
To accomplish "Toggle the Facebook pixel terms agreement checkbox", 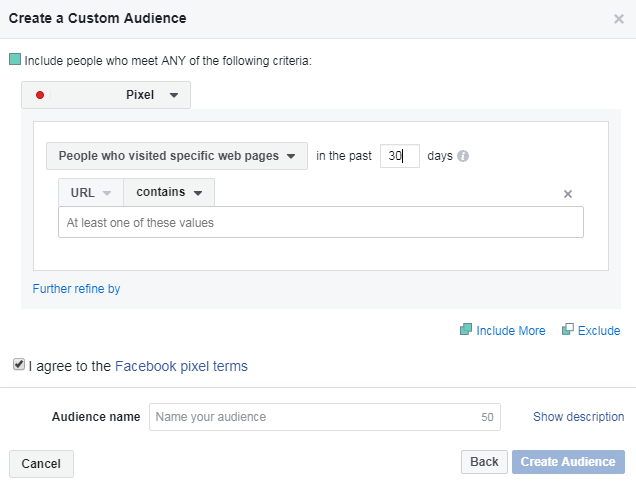I will point(19,364).
